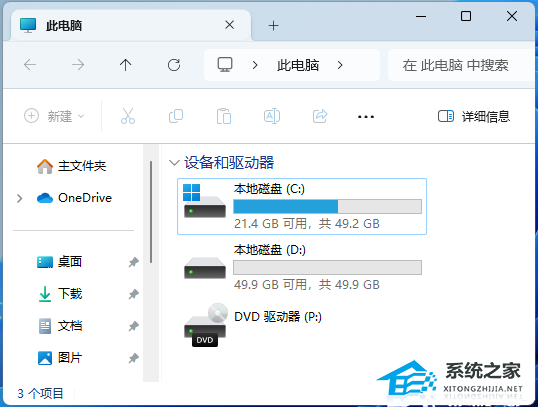Unpin 桌面 using its pin icon

133,262
